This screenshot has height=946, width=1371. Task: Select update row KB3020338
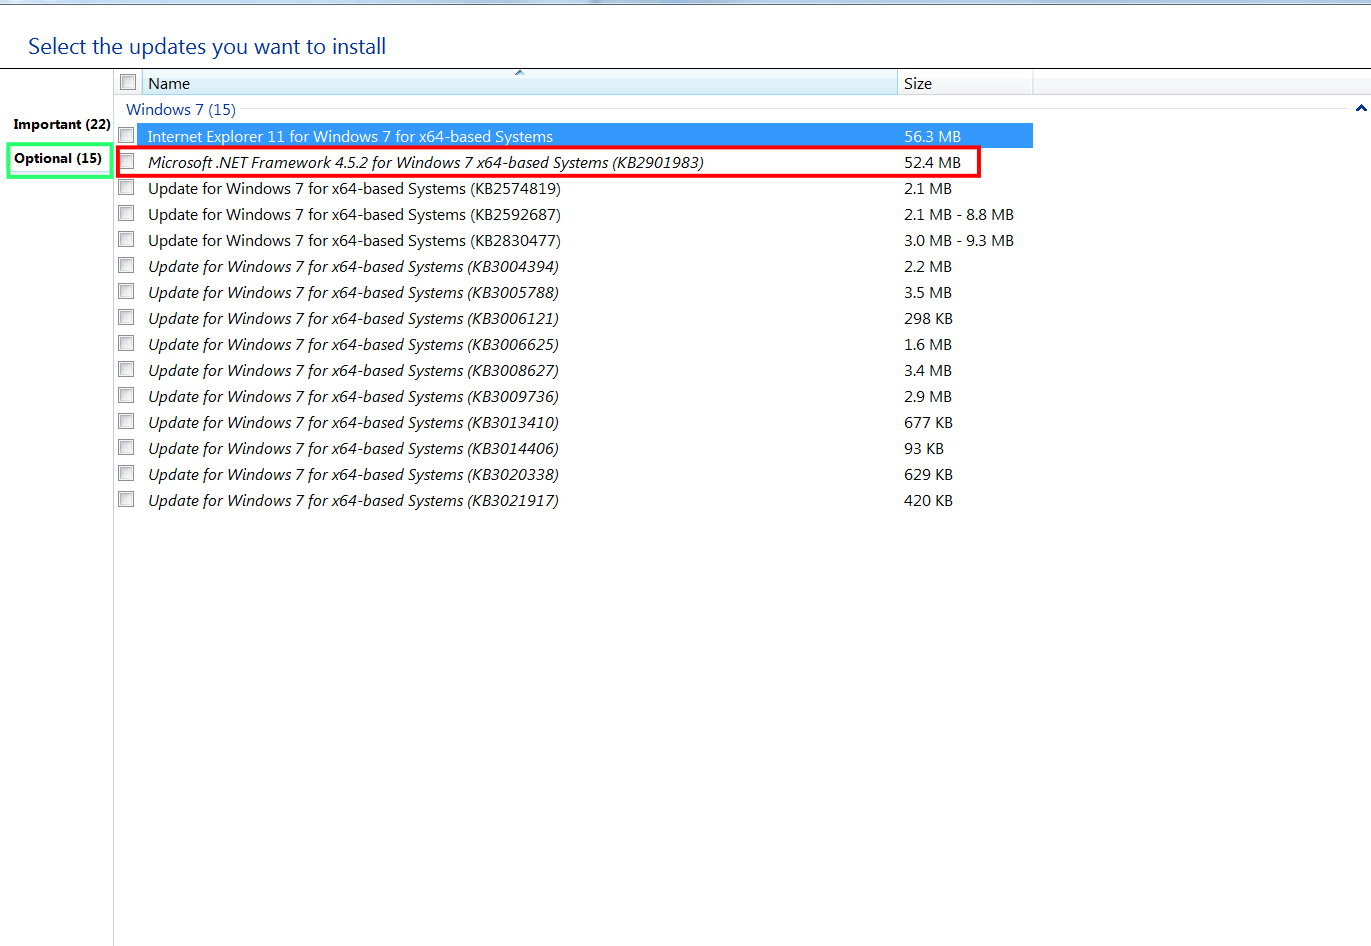click(575, 474)
